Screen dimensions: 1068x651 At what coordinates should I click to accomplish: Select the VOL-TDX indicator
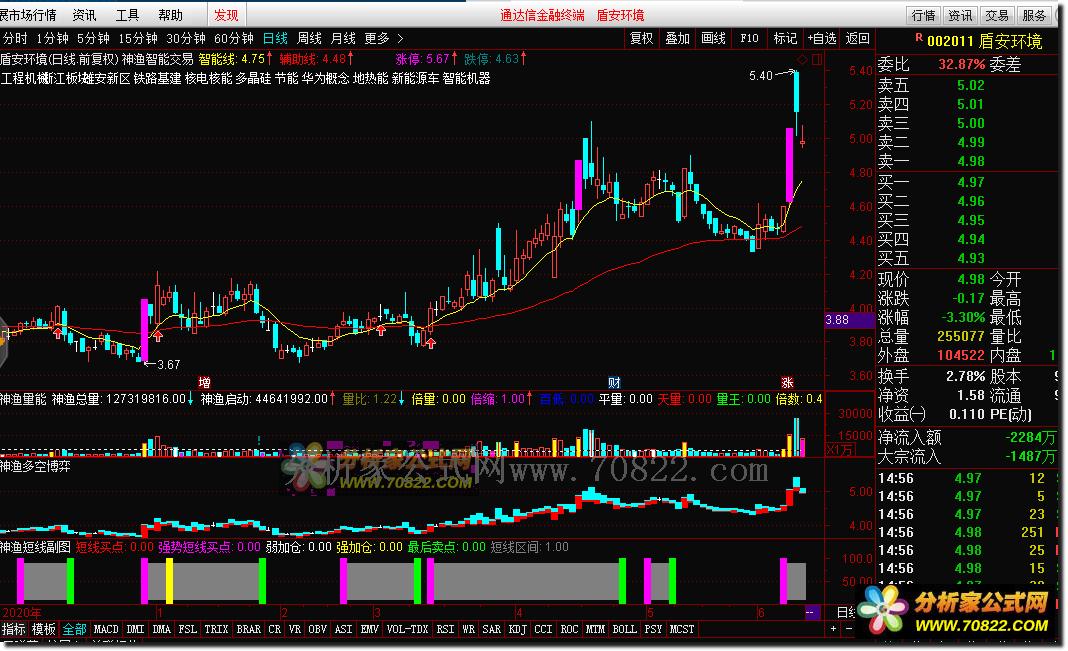tap(407, 629)
